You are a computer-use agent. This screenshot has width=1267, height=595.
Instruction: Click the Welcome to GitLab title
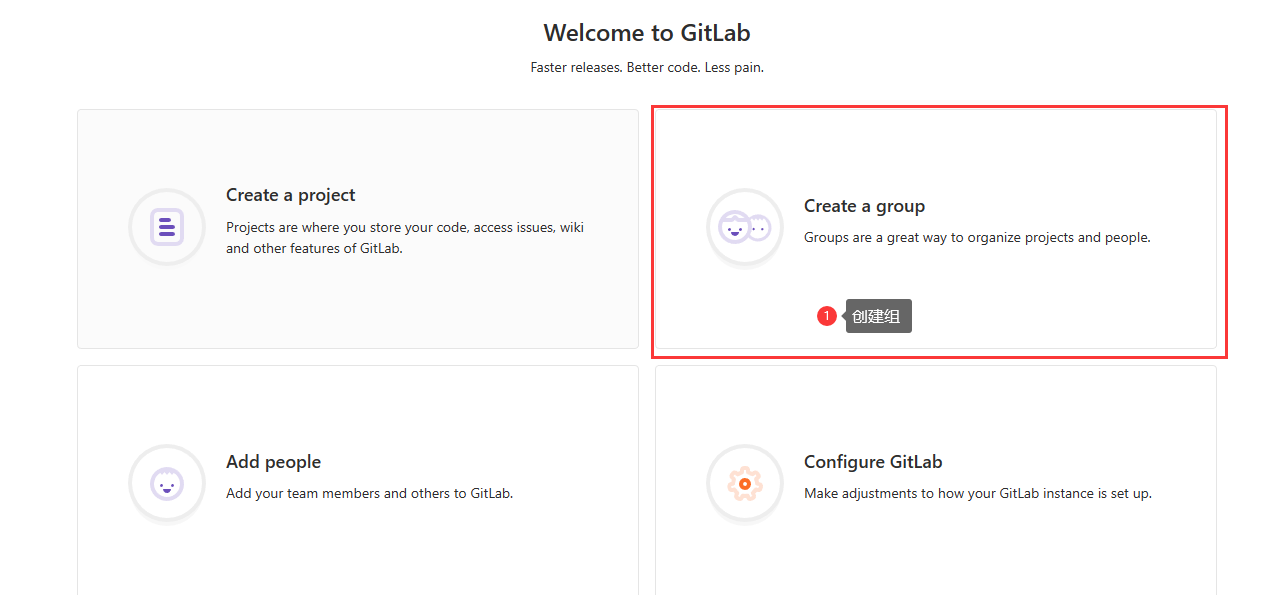647,33
